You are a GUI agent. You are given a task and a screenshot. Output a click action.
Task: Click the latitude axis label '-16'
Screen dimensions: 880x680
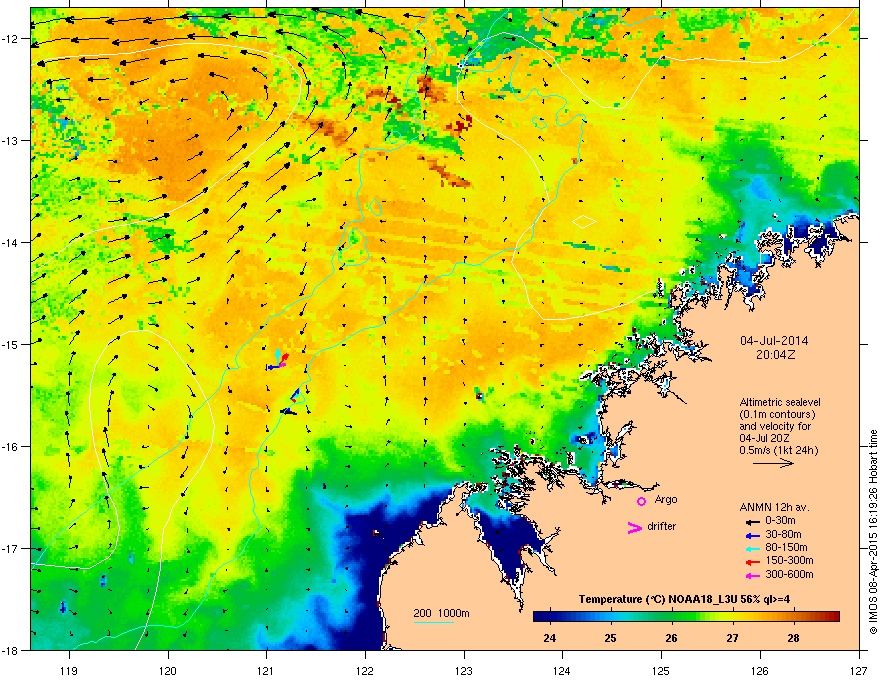[x=11, y=447]
